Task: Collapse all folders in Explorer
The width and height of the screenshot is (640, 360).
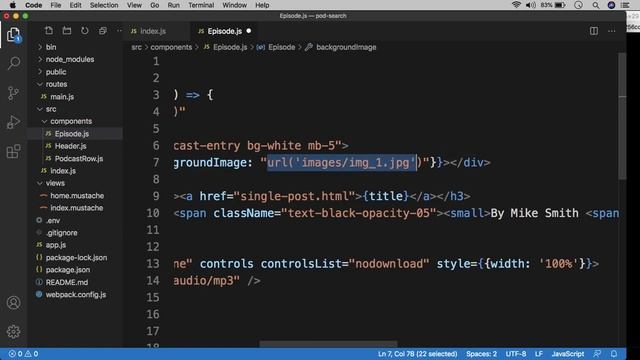Action: [102, 31]
